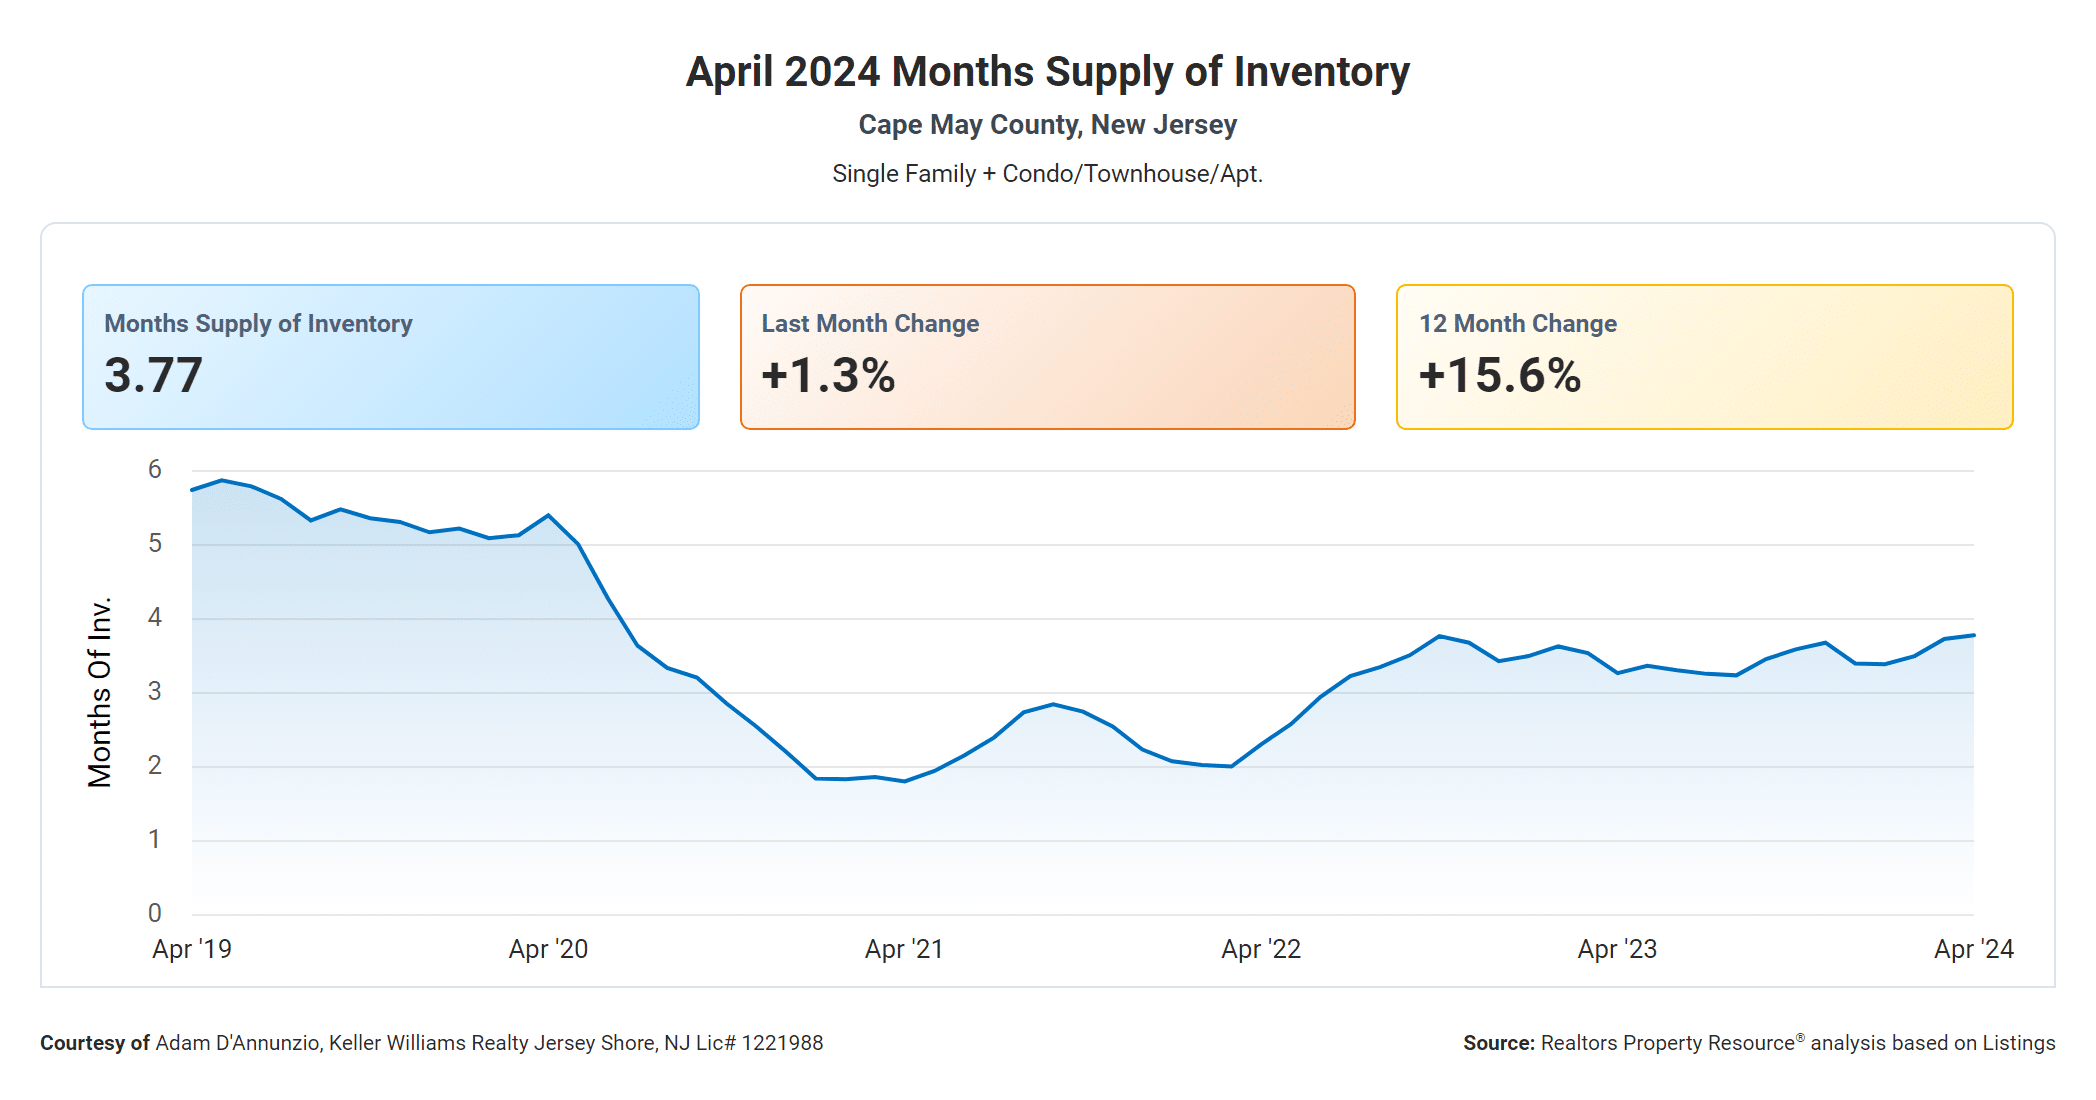This screenshot has height=1100, width=2096.
Task: Click the Last Month Change card
Action: pyautogui.click(x=1047, y=357)
